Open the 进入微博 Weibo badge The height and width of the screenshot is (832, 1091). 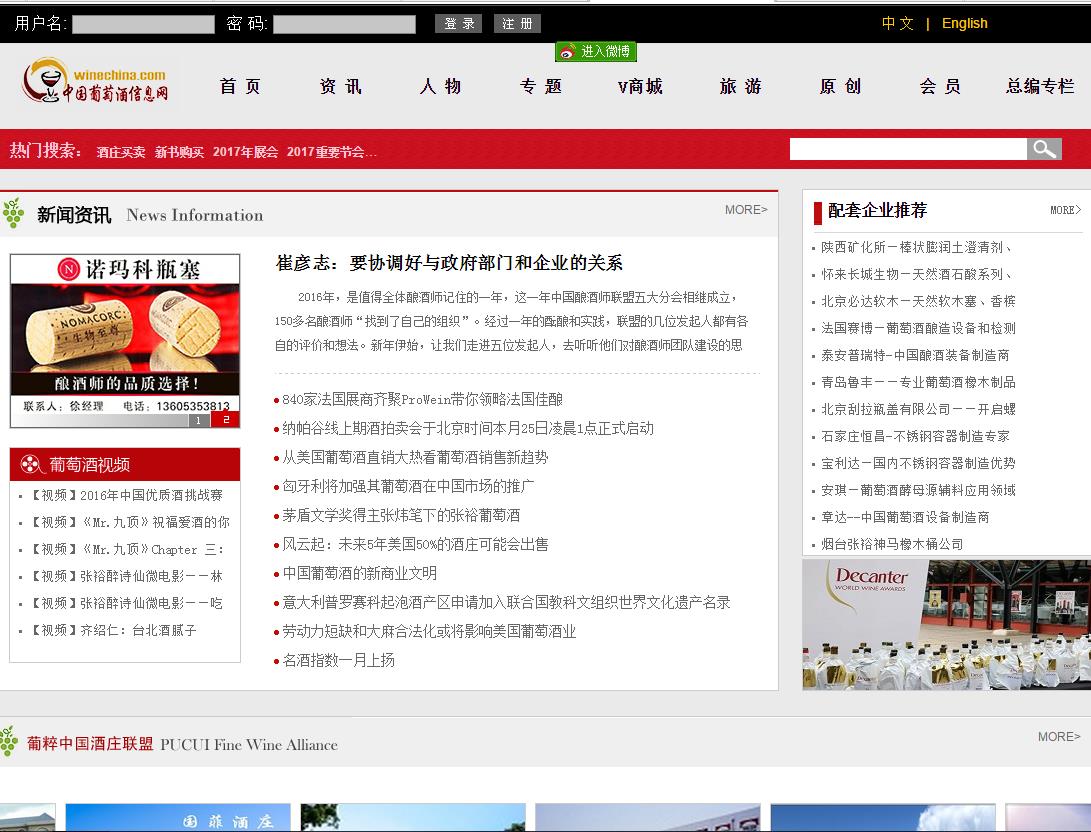[x=596, y=51]
